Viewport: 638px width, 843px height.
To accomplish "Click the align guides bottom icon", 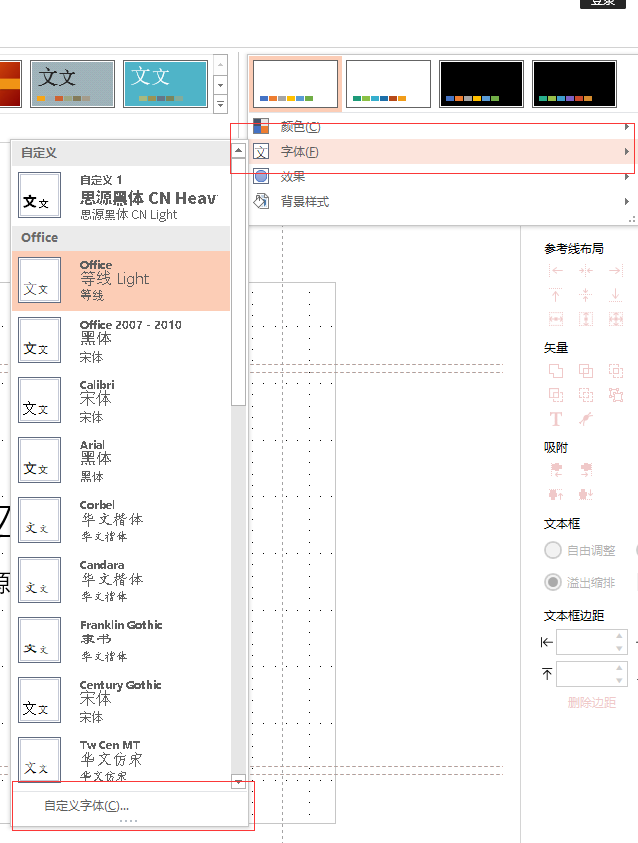I will coord(616,295).
